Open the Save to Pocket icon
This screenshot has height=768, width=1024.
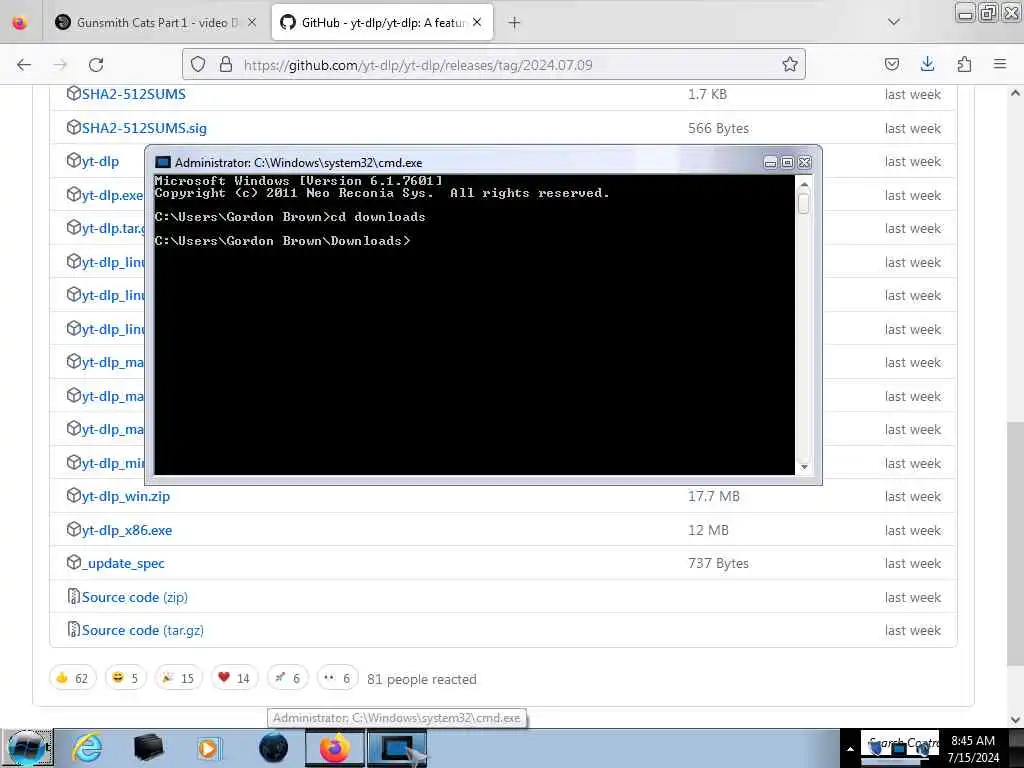(x=891, y=65)
